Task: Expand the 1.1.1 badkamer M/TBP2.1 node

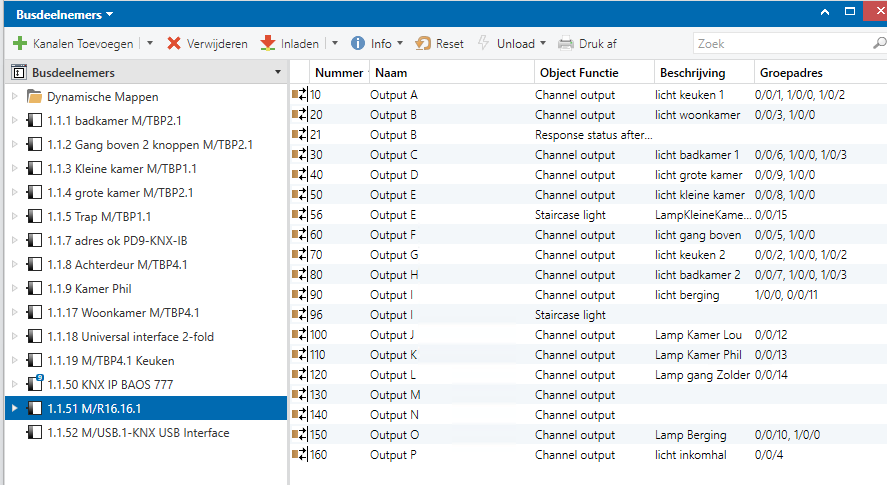Action: click(x=14, y=121)
